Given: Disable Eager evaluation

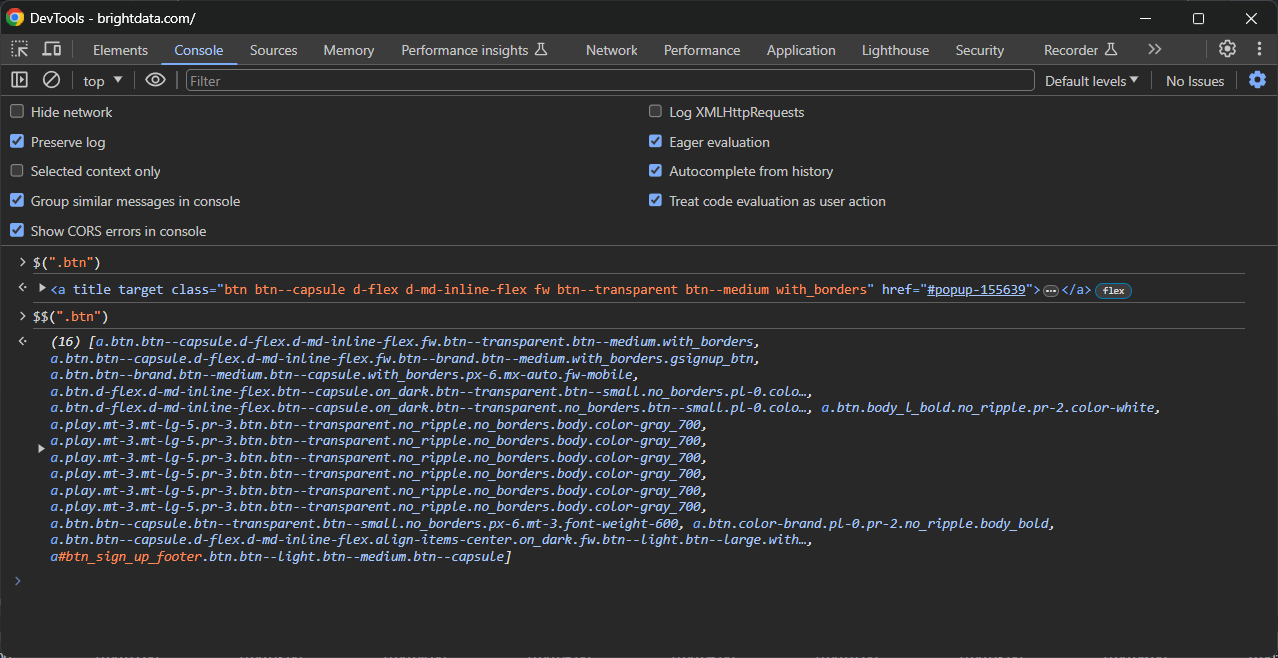Looking at the screenshot, I should pos(655,141).
